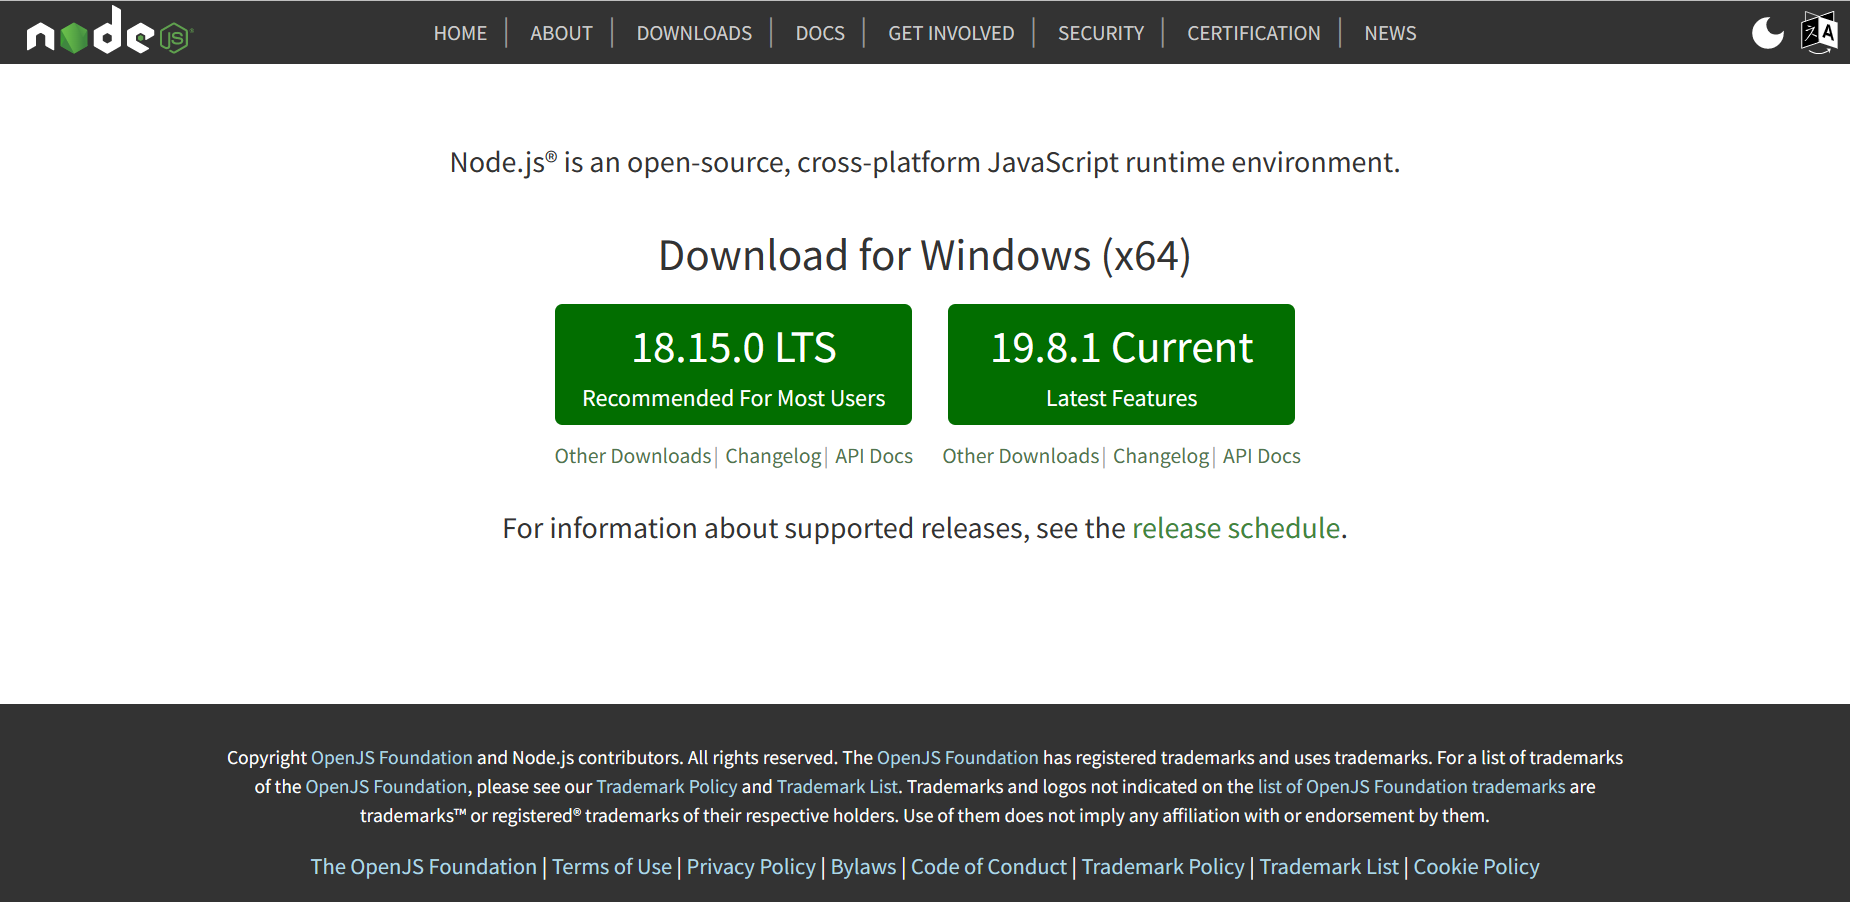Screen dimensions: 1850x902
Task: Open the NEWS nav item
Action: coord(1390,33)
